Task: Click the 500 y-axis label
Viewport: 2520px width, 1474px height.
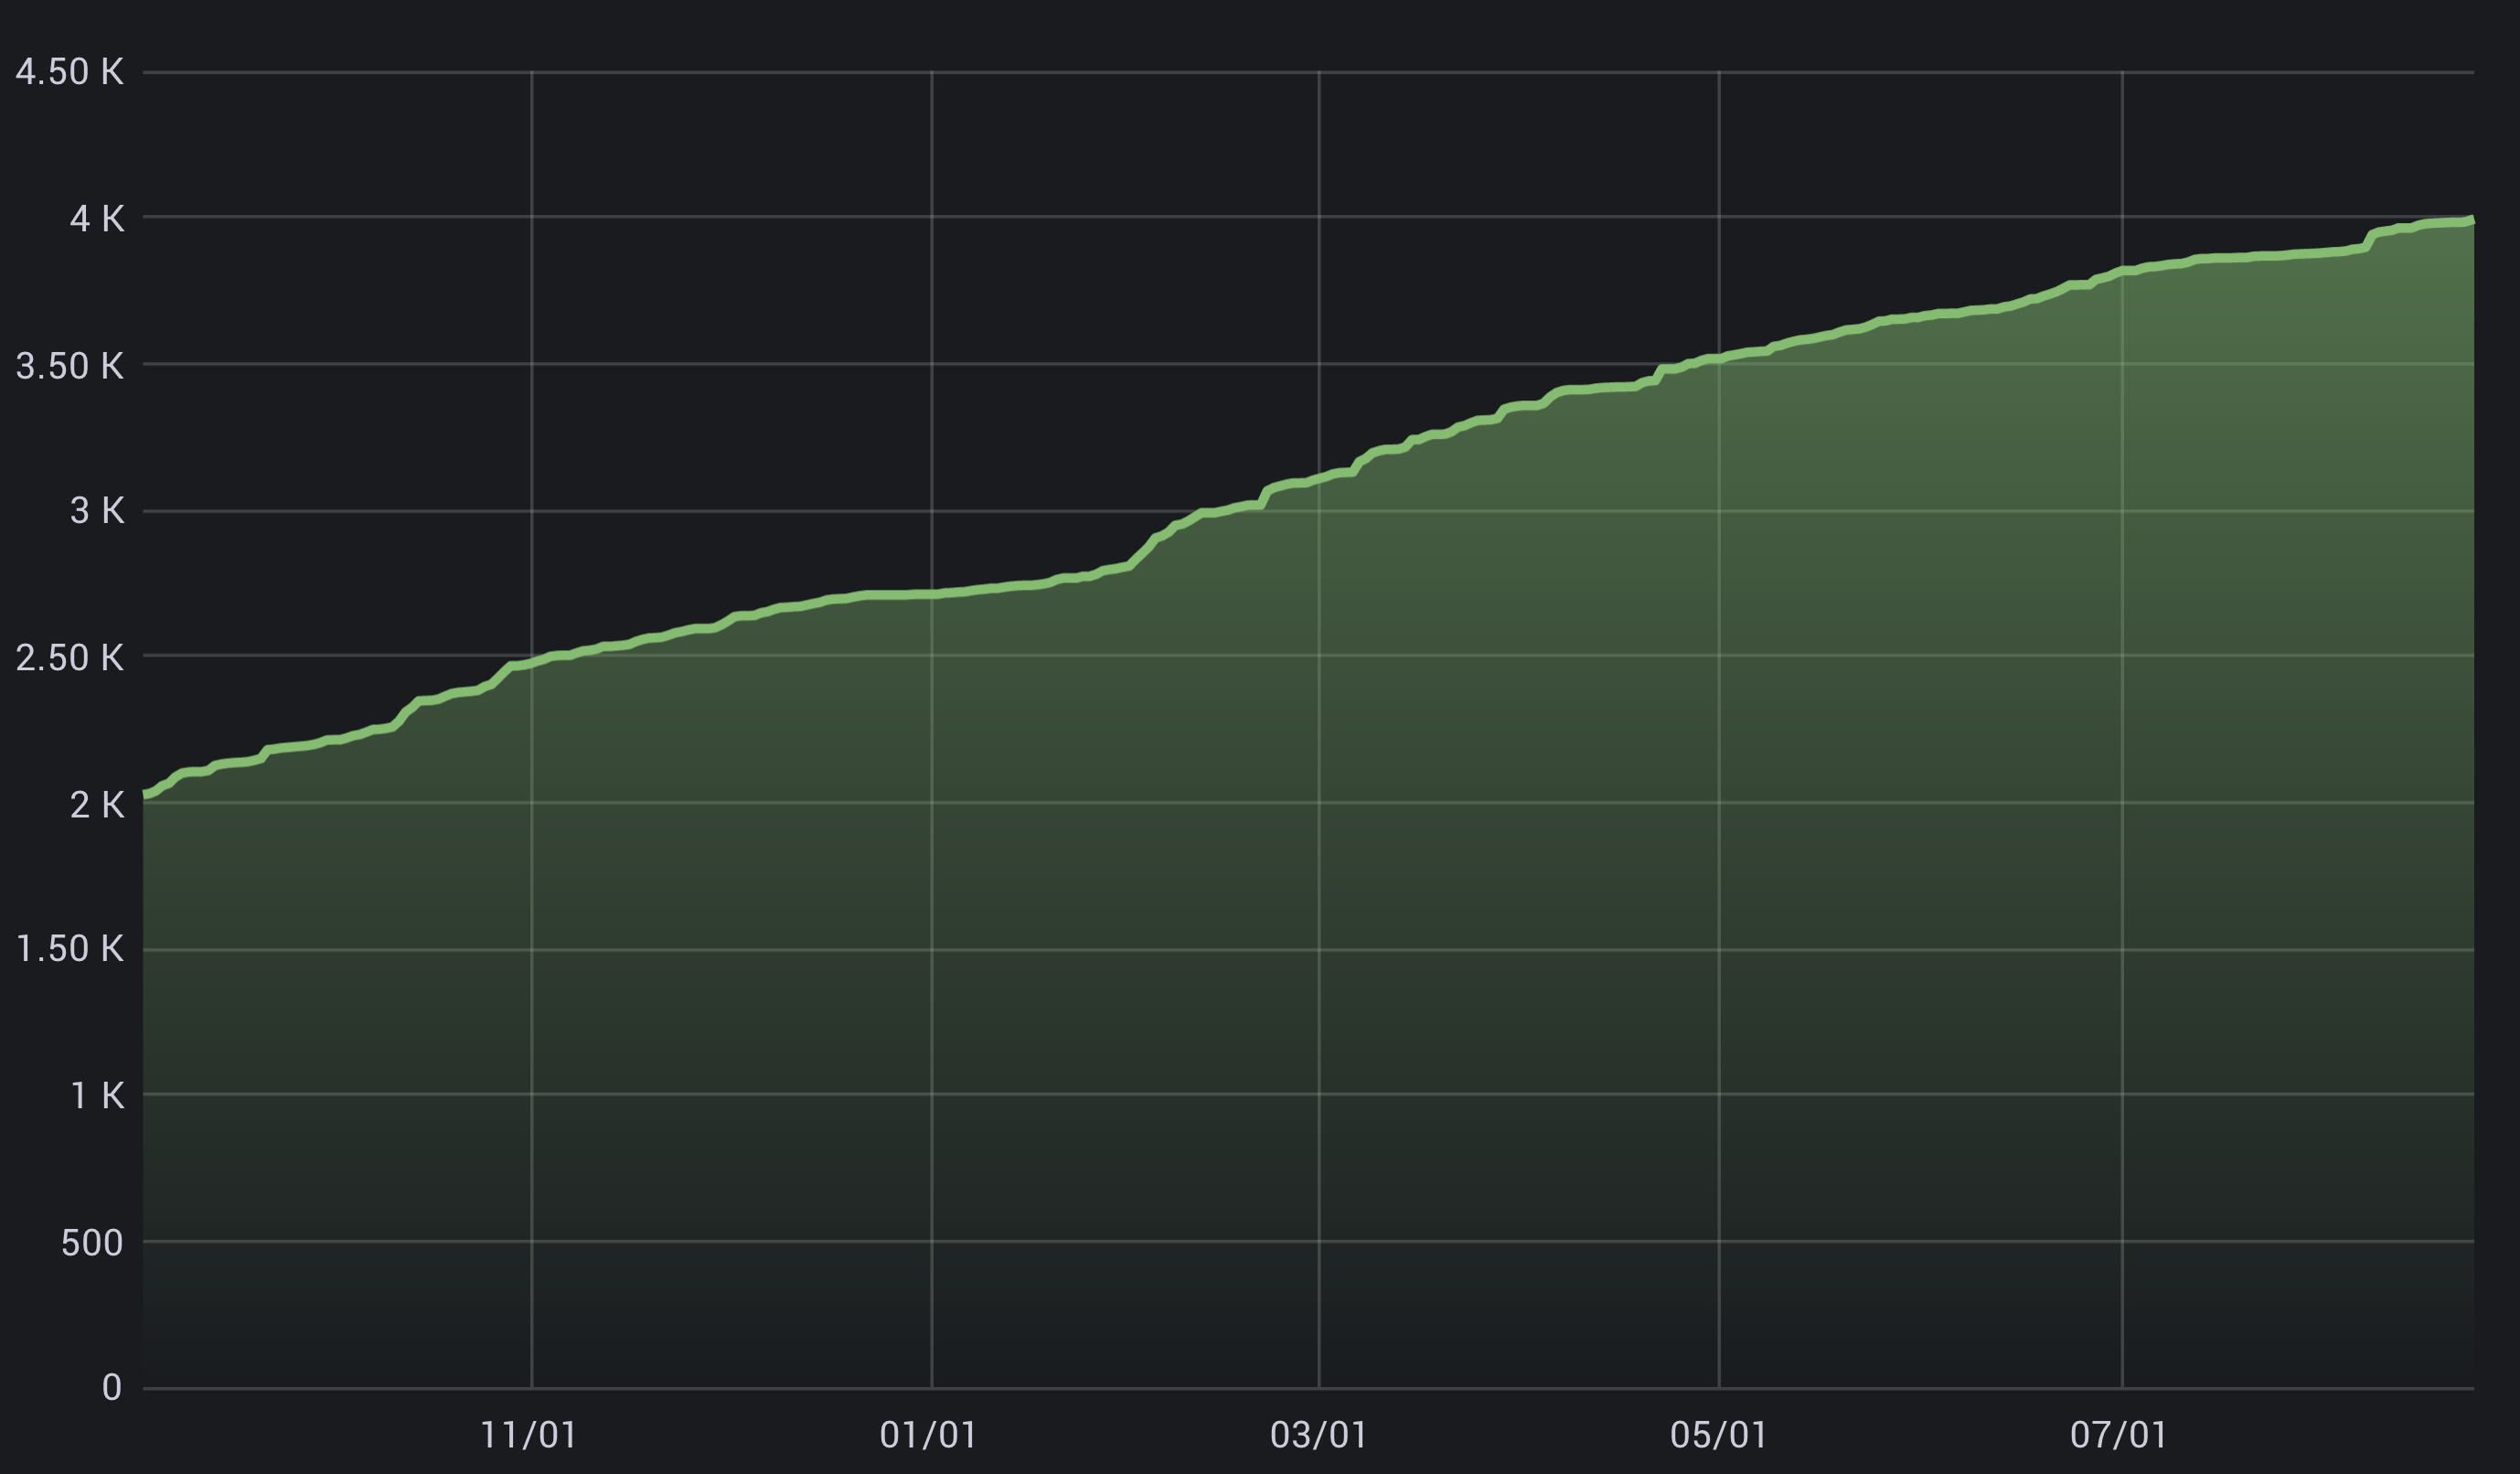Action: click(x=92, y=1243)
